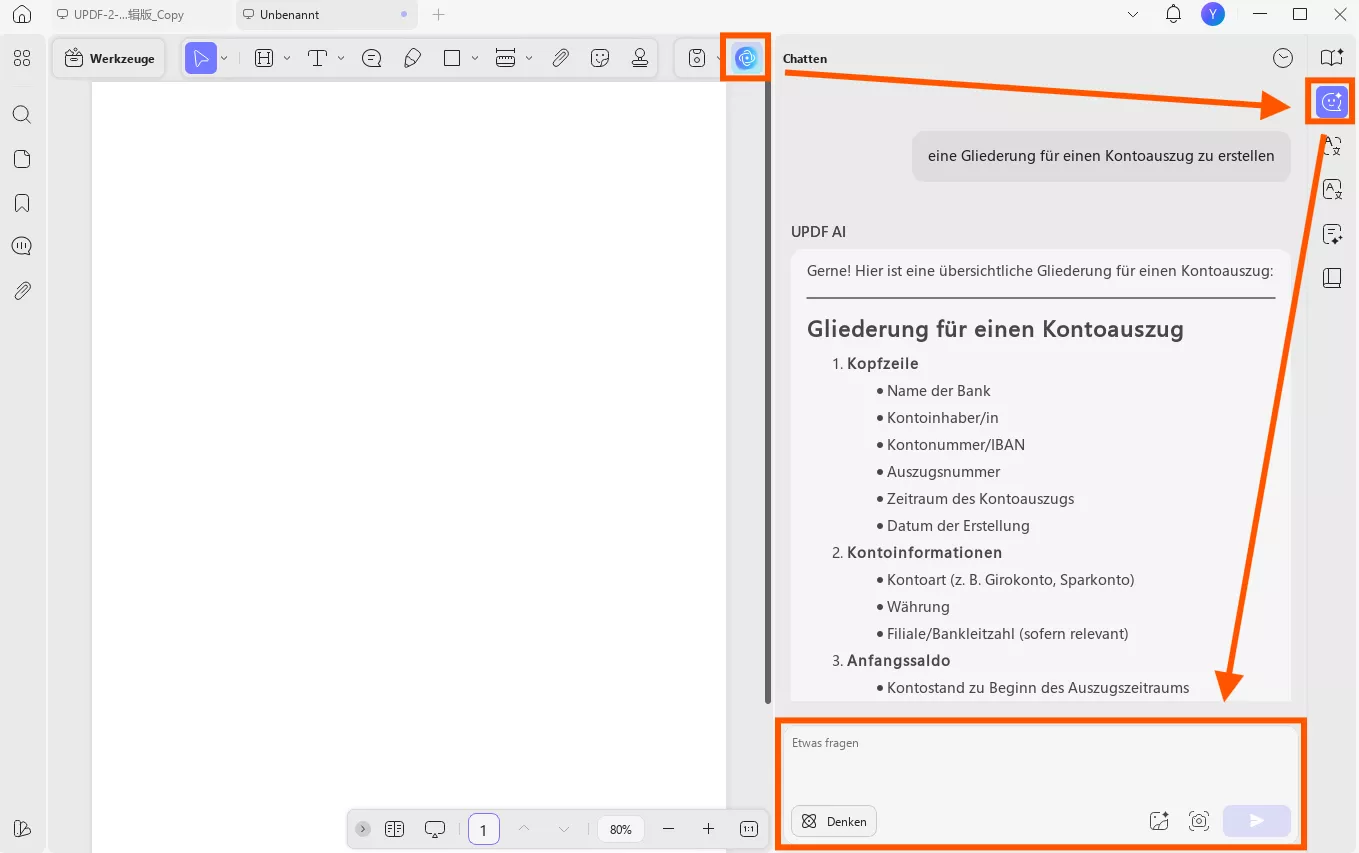This screenshot has width=1359, height=853.
Task: Click the heading "Gliederung für einen Kontoauszug"
Action: pos(995,329)
